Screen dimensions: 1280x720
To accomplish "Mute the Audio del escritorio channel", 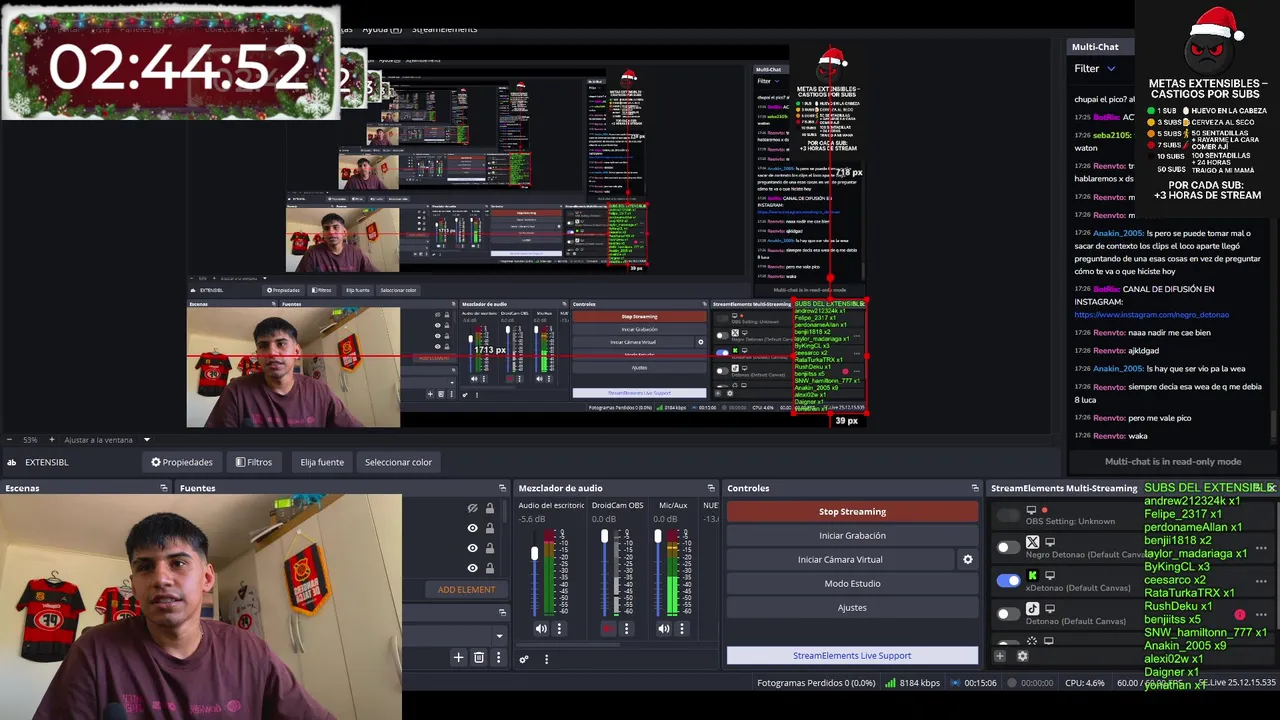I will point(541,629).
